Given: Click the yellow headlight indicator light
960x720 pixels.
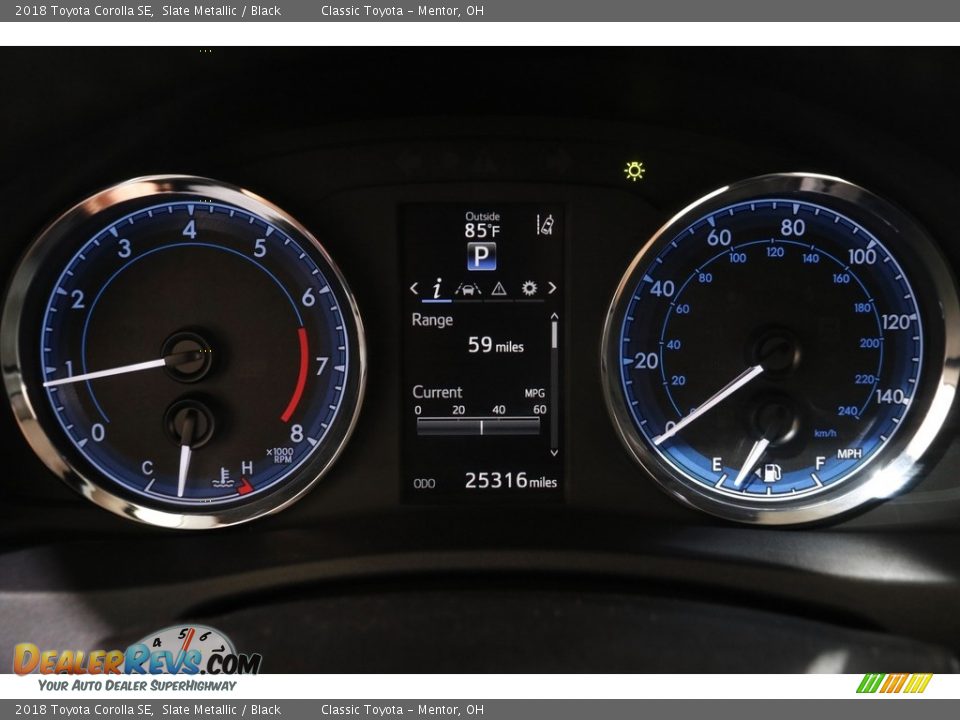Looking at the screenshot, I should [x=634, y=170].
